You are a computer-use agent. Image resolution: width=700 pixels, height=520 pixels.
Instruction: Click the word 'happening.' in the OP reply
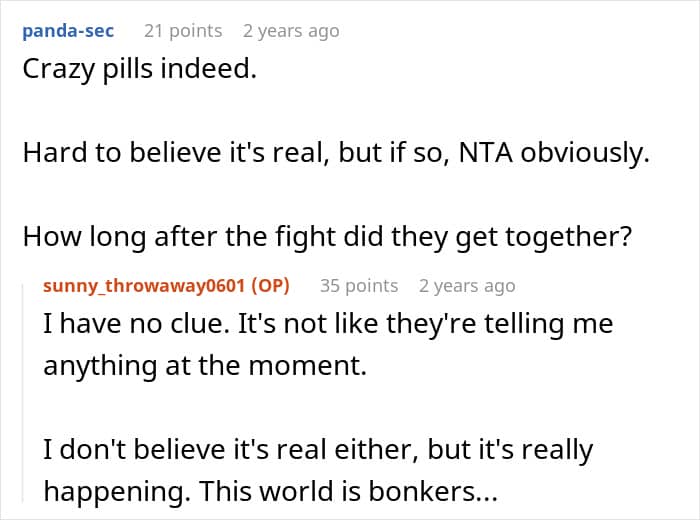[x=117, y=492]
